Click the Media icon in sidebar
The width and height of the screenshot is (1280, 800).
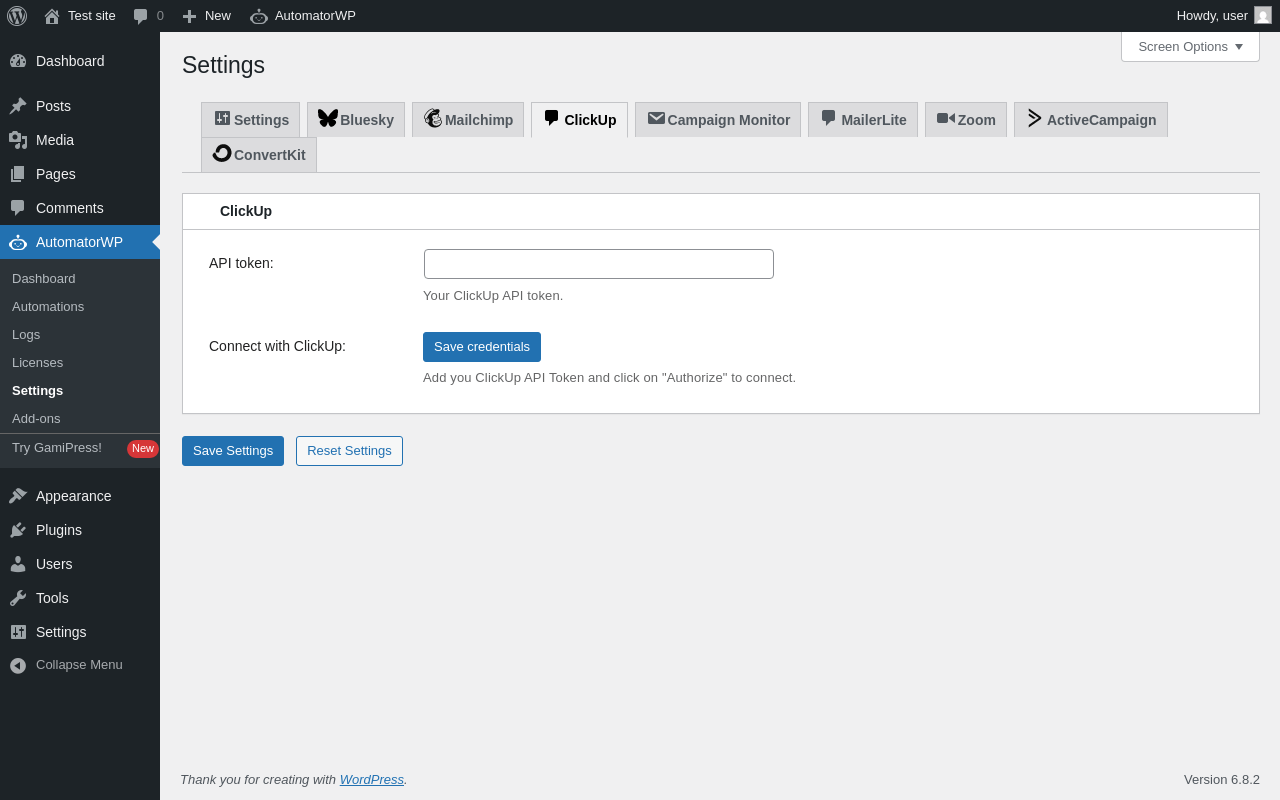click(x=18, y=140)
